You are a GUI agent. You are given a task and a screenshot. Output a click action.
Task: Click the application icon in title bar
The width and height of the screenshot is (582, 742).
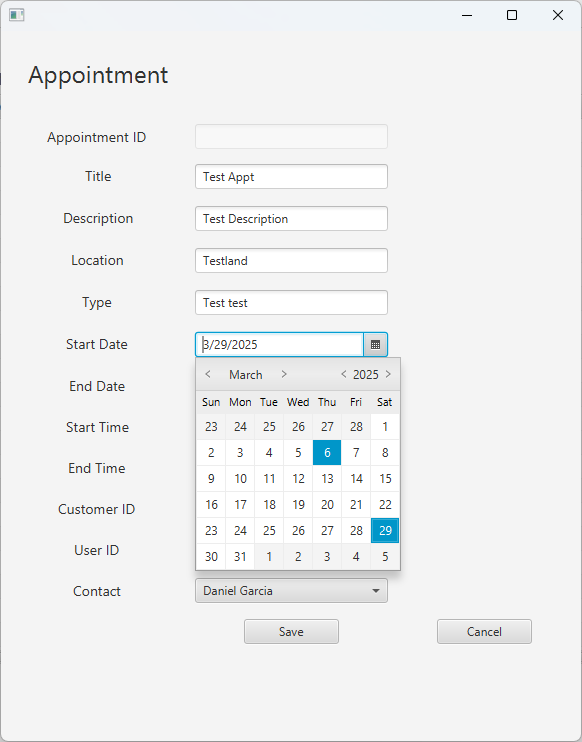click(17, 15)
